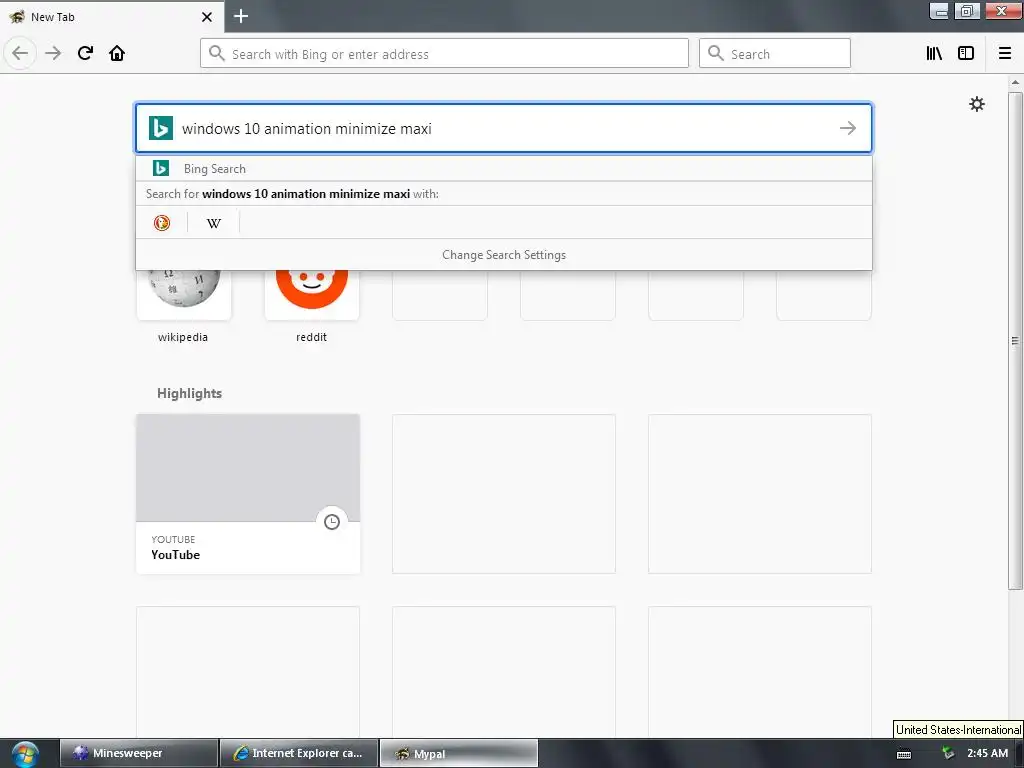Viewport: 1024px width, 768px height.
Task: Go forward using the forward arrow
Action: pos(53,53)
